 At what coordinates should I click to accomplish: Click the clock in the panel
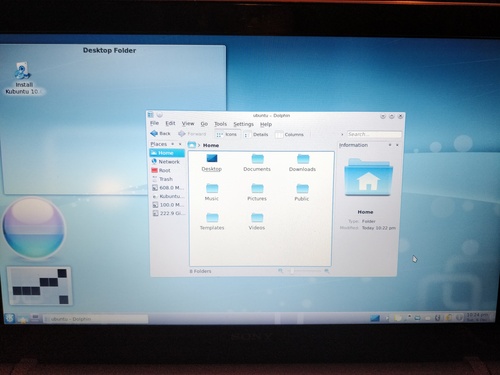click(477, 317)
